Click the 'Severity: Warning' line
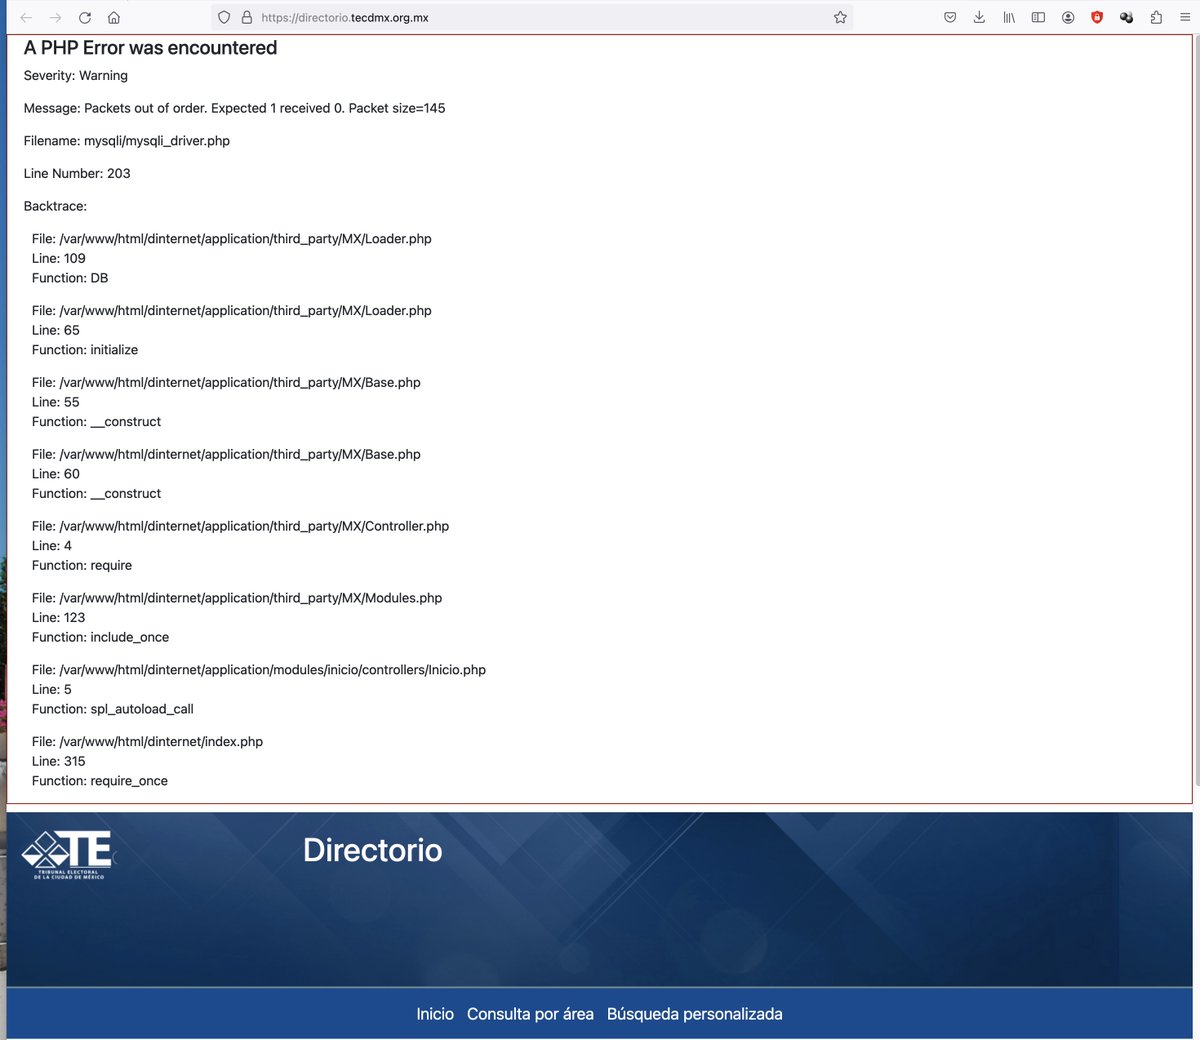 76,76
